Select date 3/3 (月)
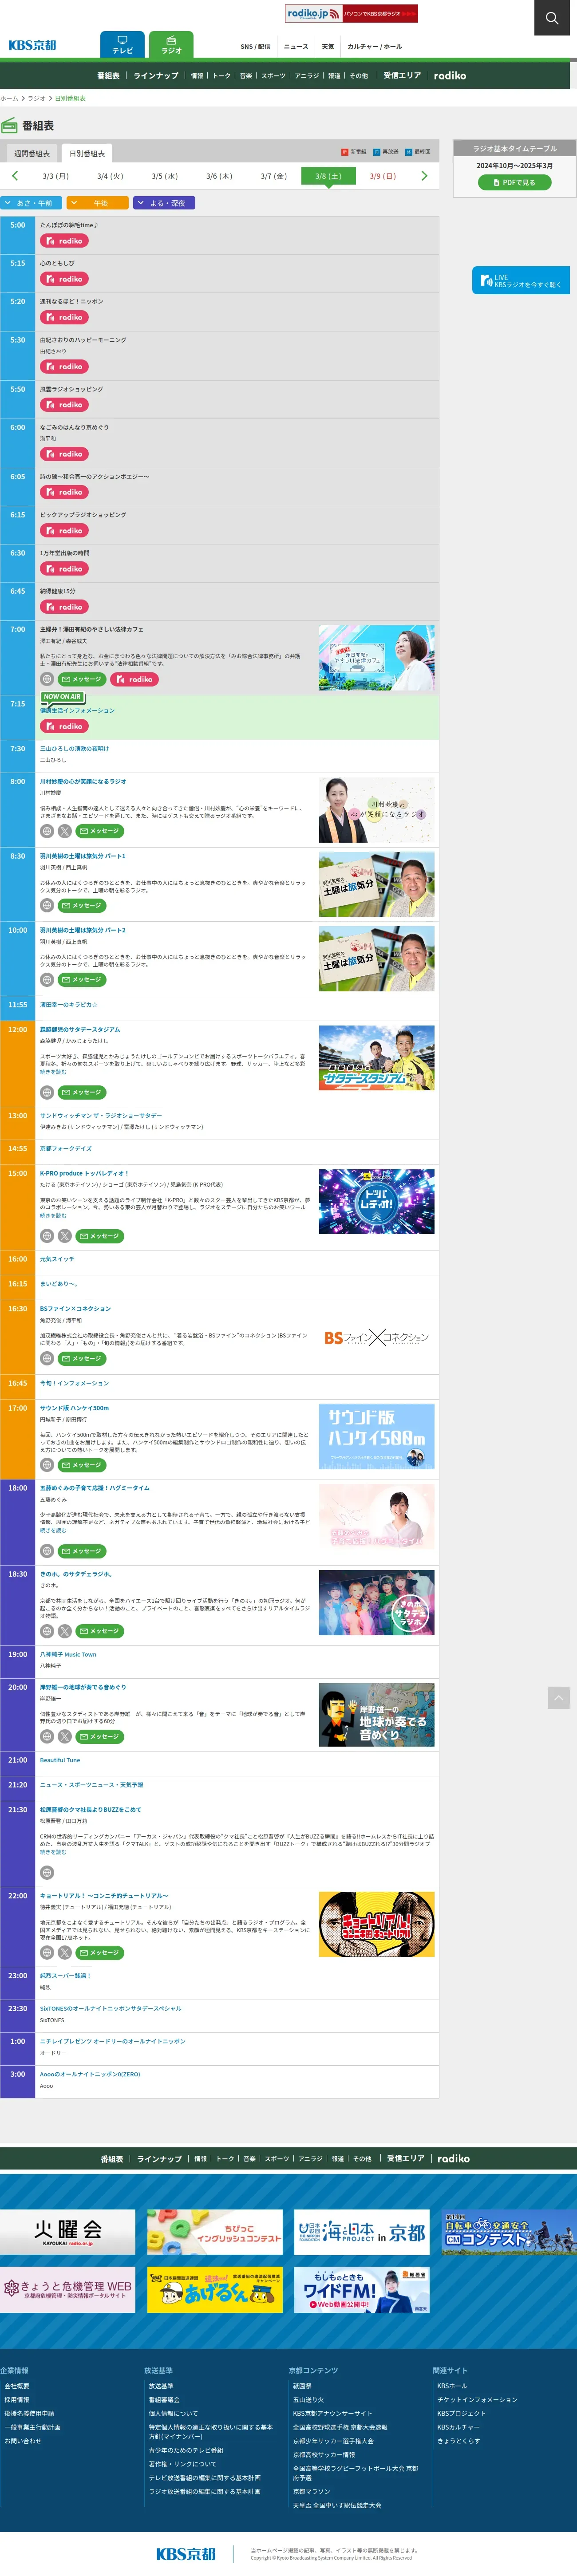The image size is (577, 2576). click(55, 176)
